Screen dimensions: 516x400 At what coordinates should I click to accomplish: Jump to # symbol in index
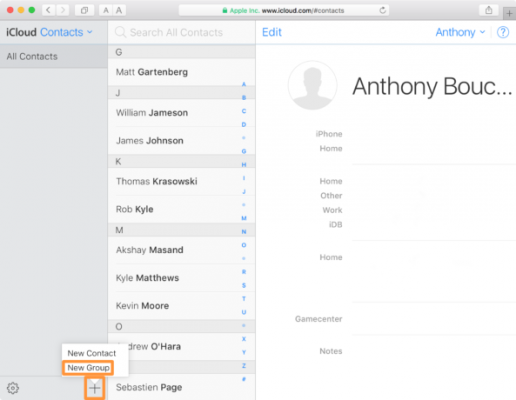tap(244, 379)
